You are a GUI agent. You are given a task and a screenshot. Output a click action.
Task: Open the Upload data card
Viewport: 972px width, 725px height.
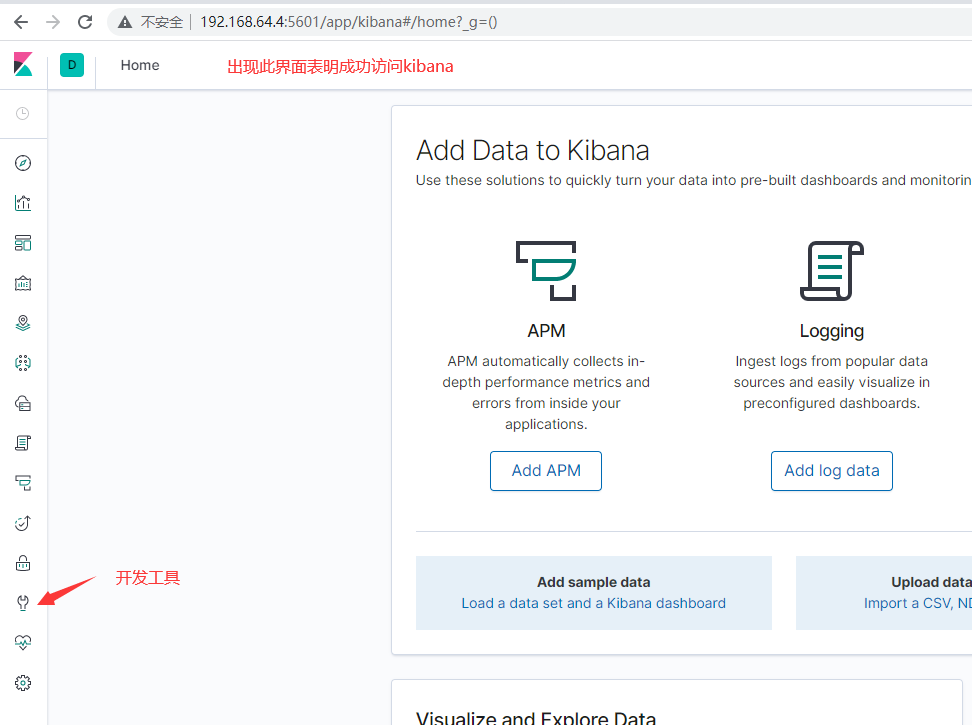click(x=884, y=593)
